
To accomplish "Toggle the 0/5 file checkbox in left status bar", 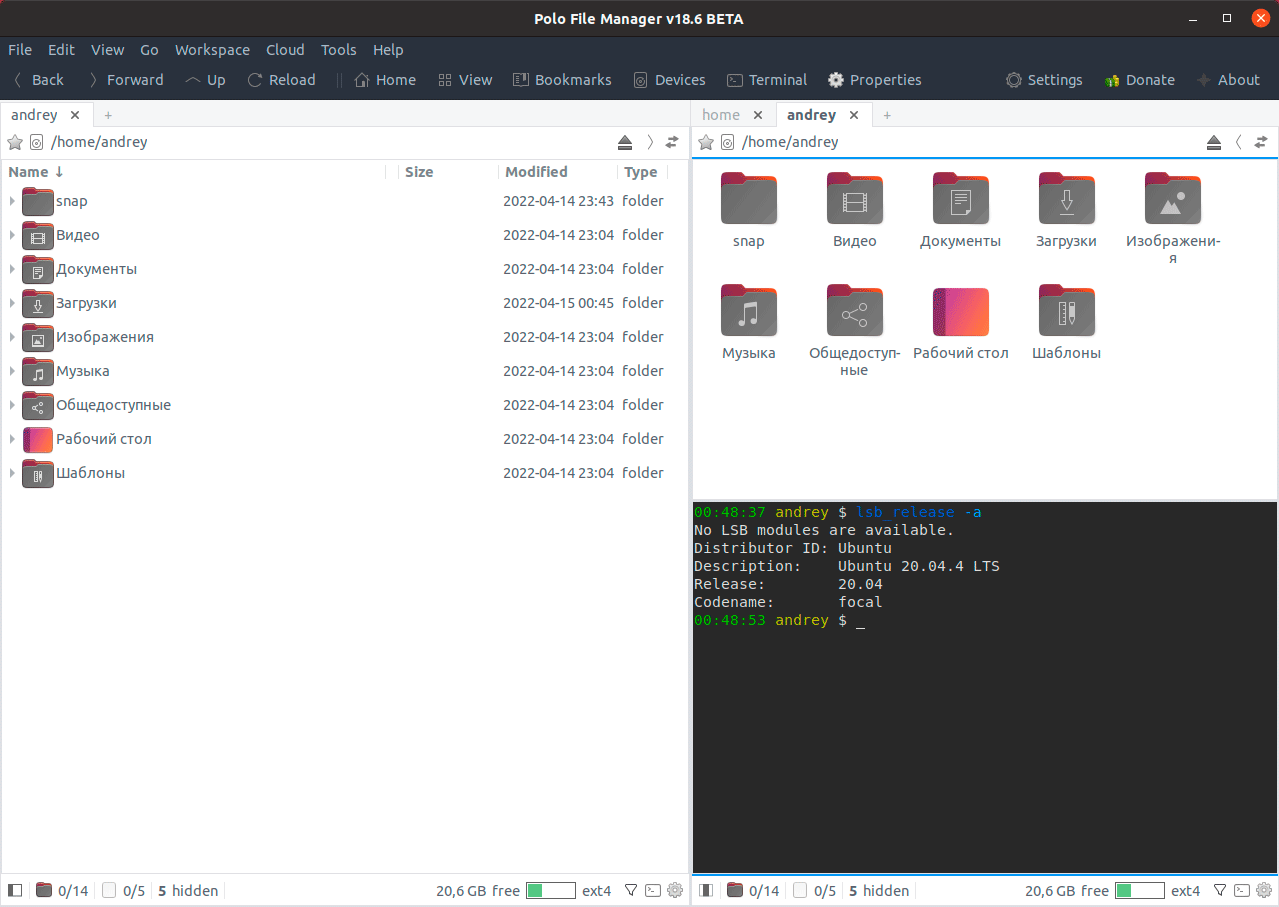I will tap(110, 890).
